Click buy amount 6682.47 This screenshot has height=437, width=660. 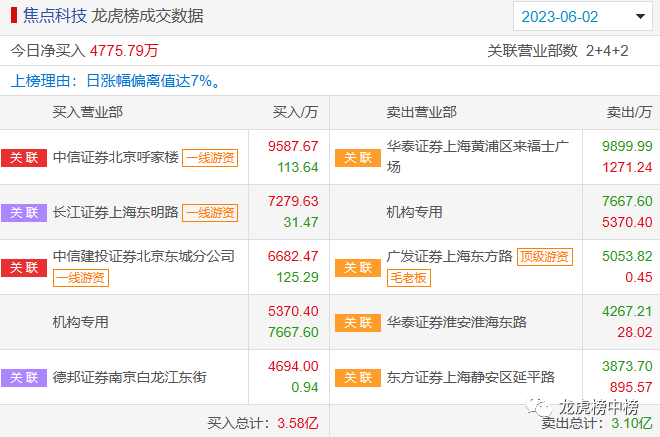click(x=293, y=256)
